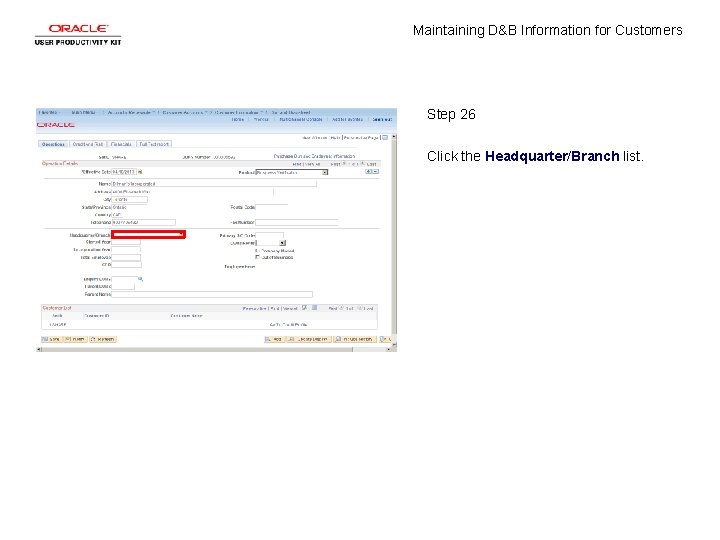Screen dimensions: 720x540
Task: Show previous row arrow in Operation Details header
Action: tap(344, 163)
